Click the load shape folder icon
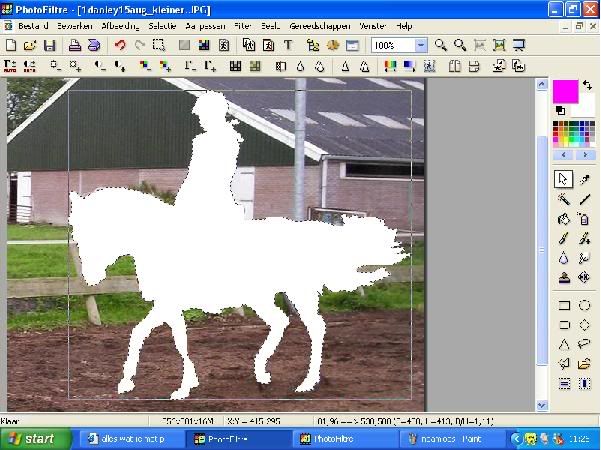The height and width of the screenshot is (450, 601). (584, 363)
